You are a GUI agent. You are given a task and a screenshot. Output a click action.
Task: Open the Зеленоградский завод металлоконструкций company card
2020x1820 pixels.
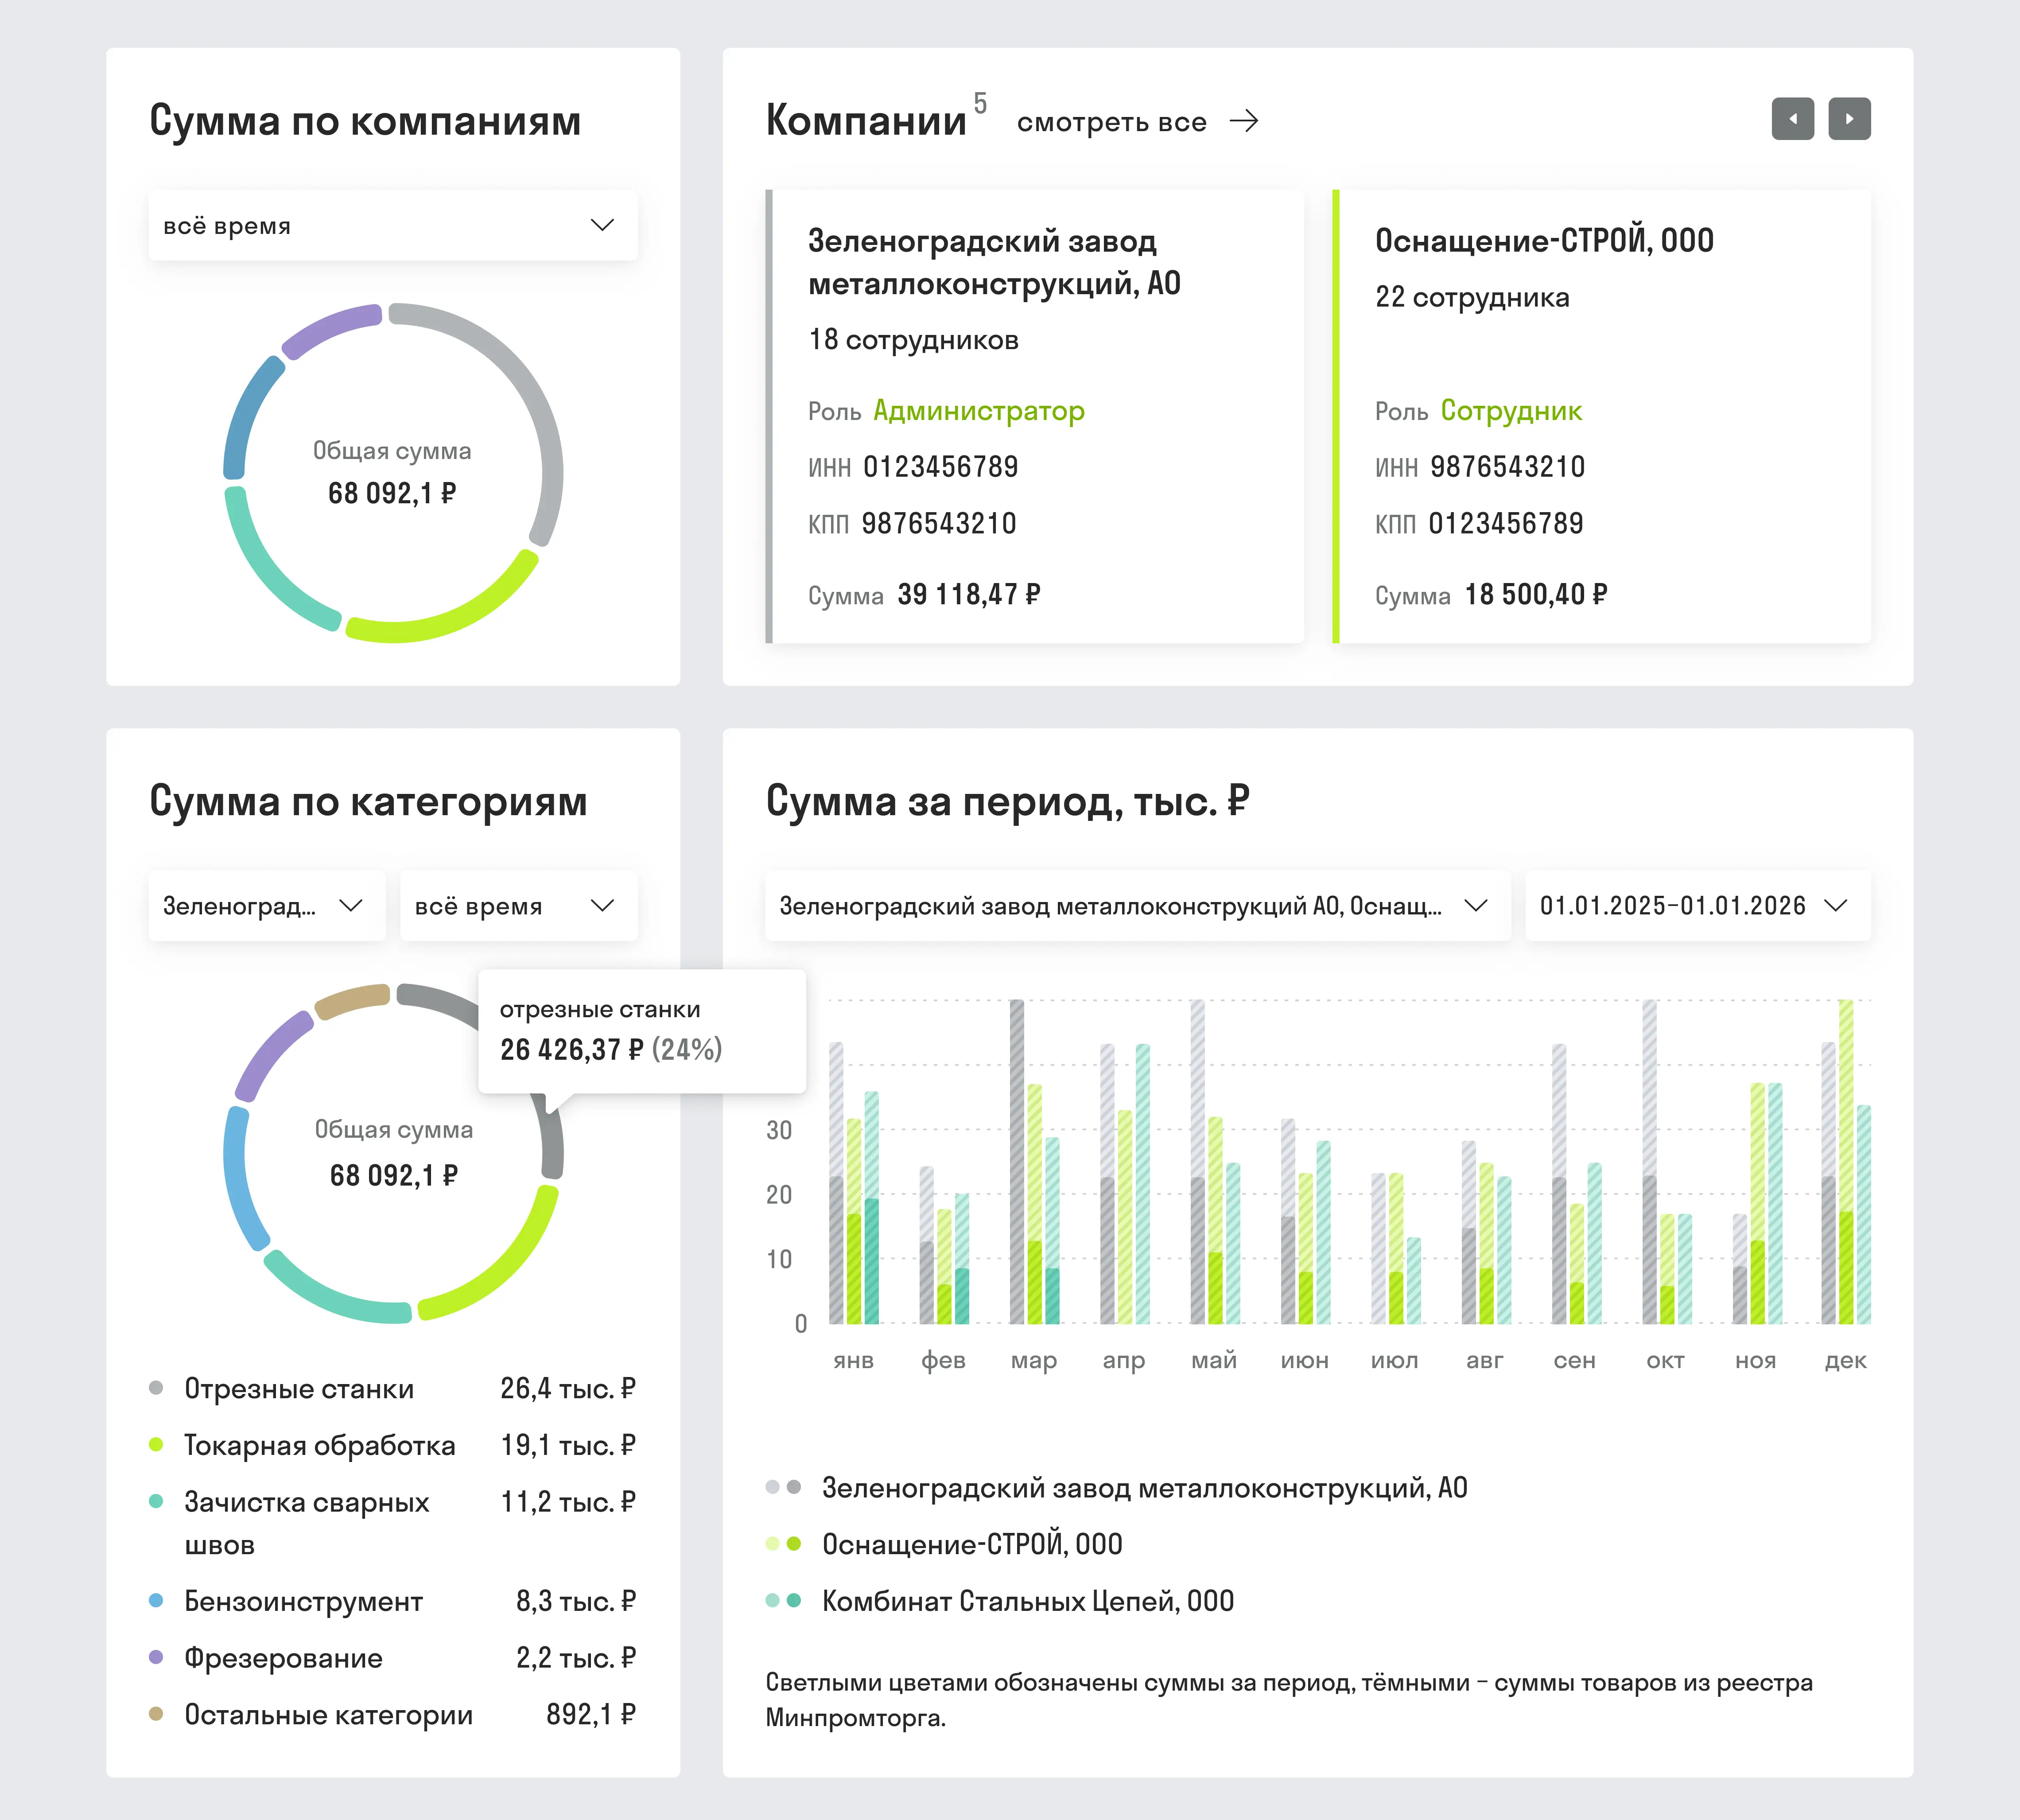point(1034,416)
